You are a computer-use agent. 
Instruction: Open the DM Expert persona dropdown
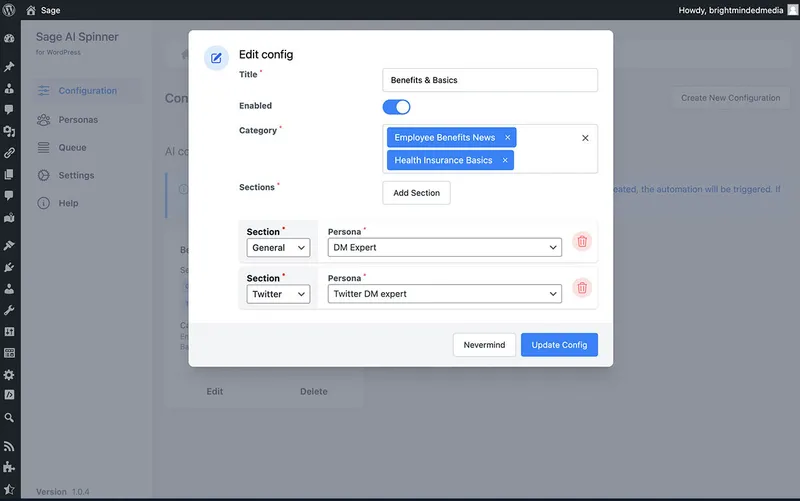tap(444, 247)
